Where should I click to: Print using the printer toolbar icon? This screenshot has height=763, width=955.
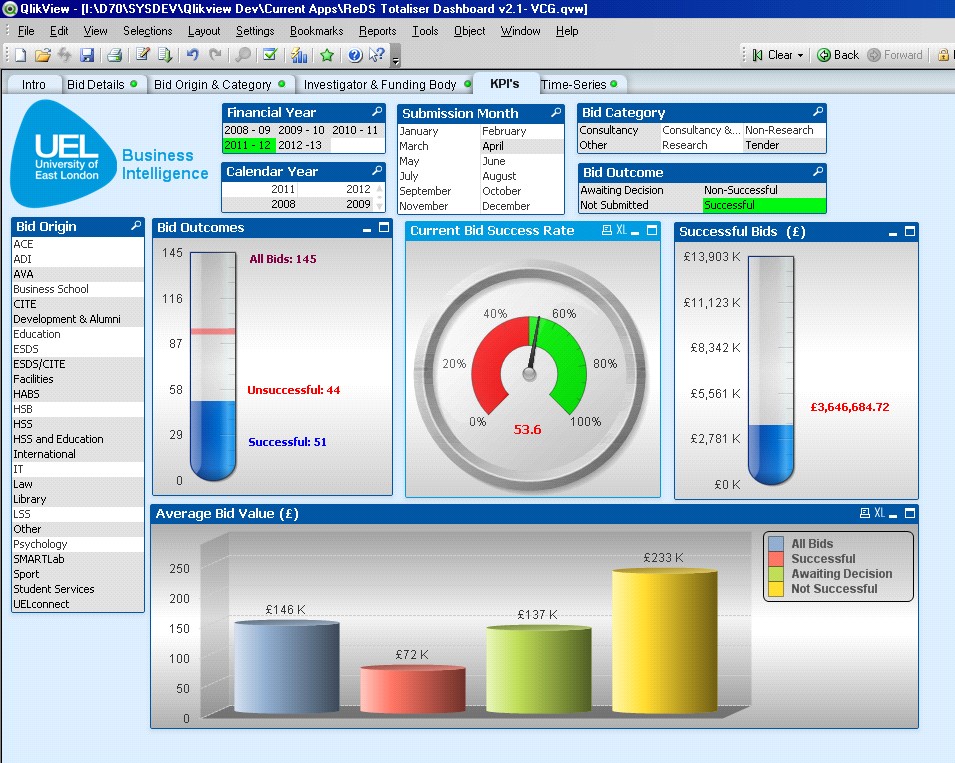pyautogui.click(x=115, y=55)
